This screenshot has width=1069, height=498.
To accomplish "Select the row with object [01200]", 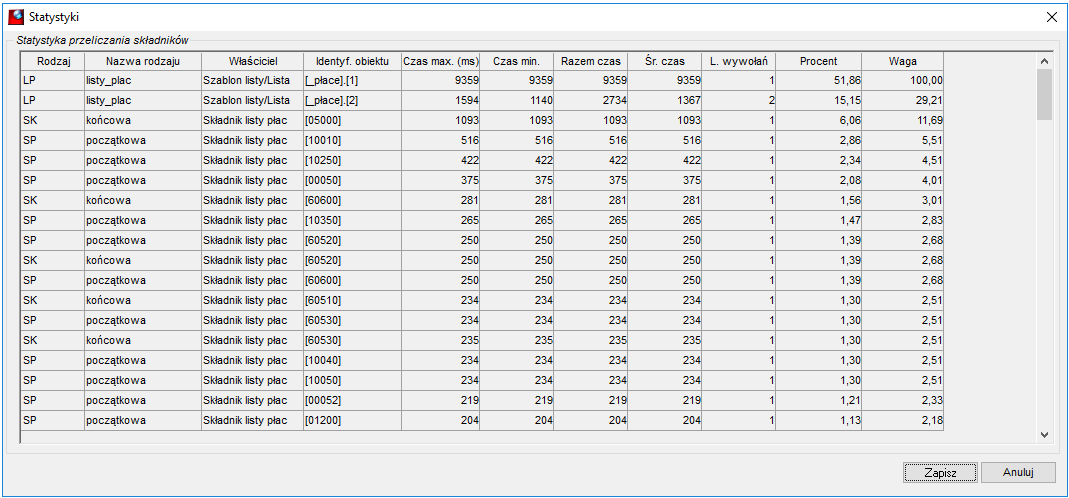I will pos(482,420).
